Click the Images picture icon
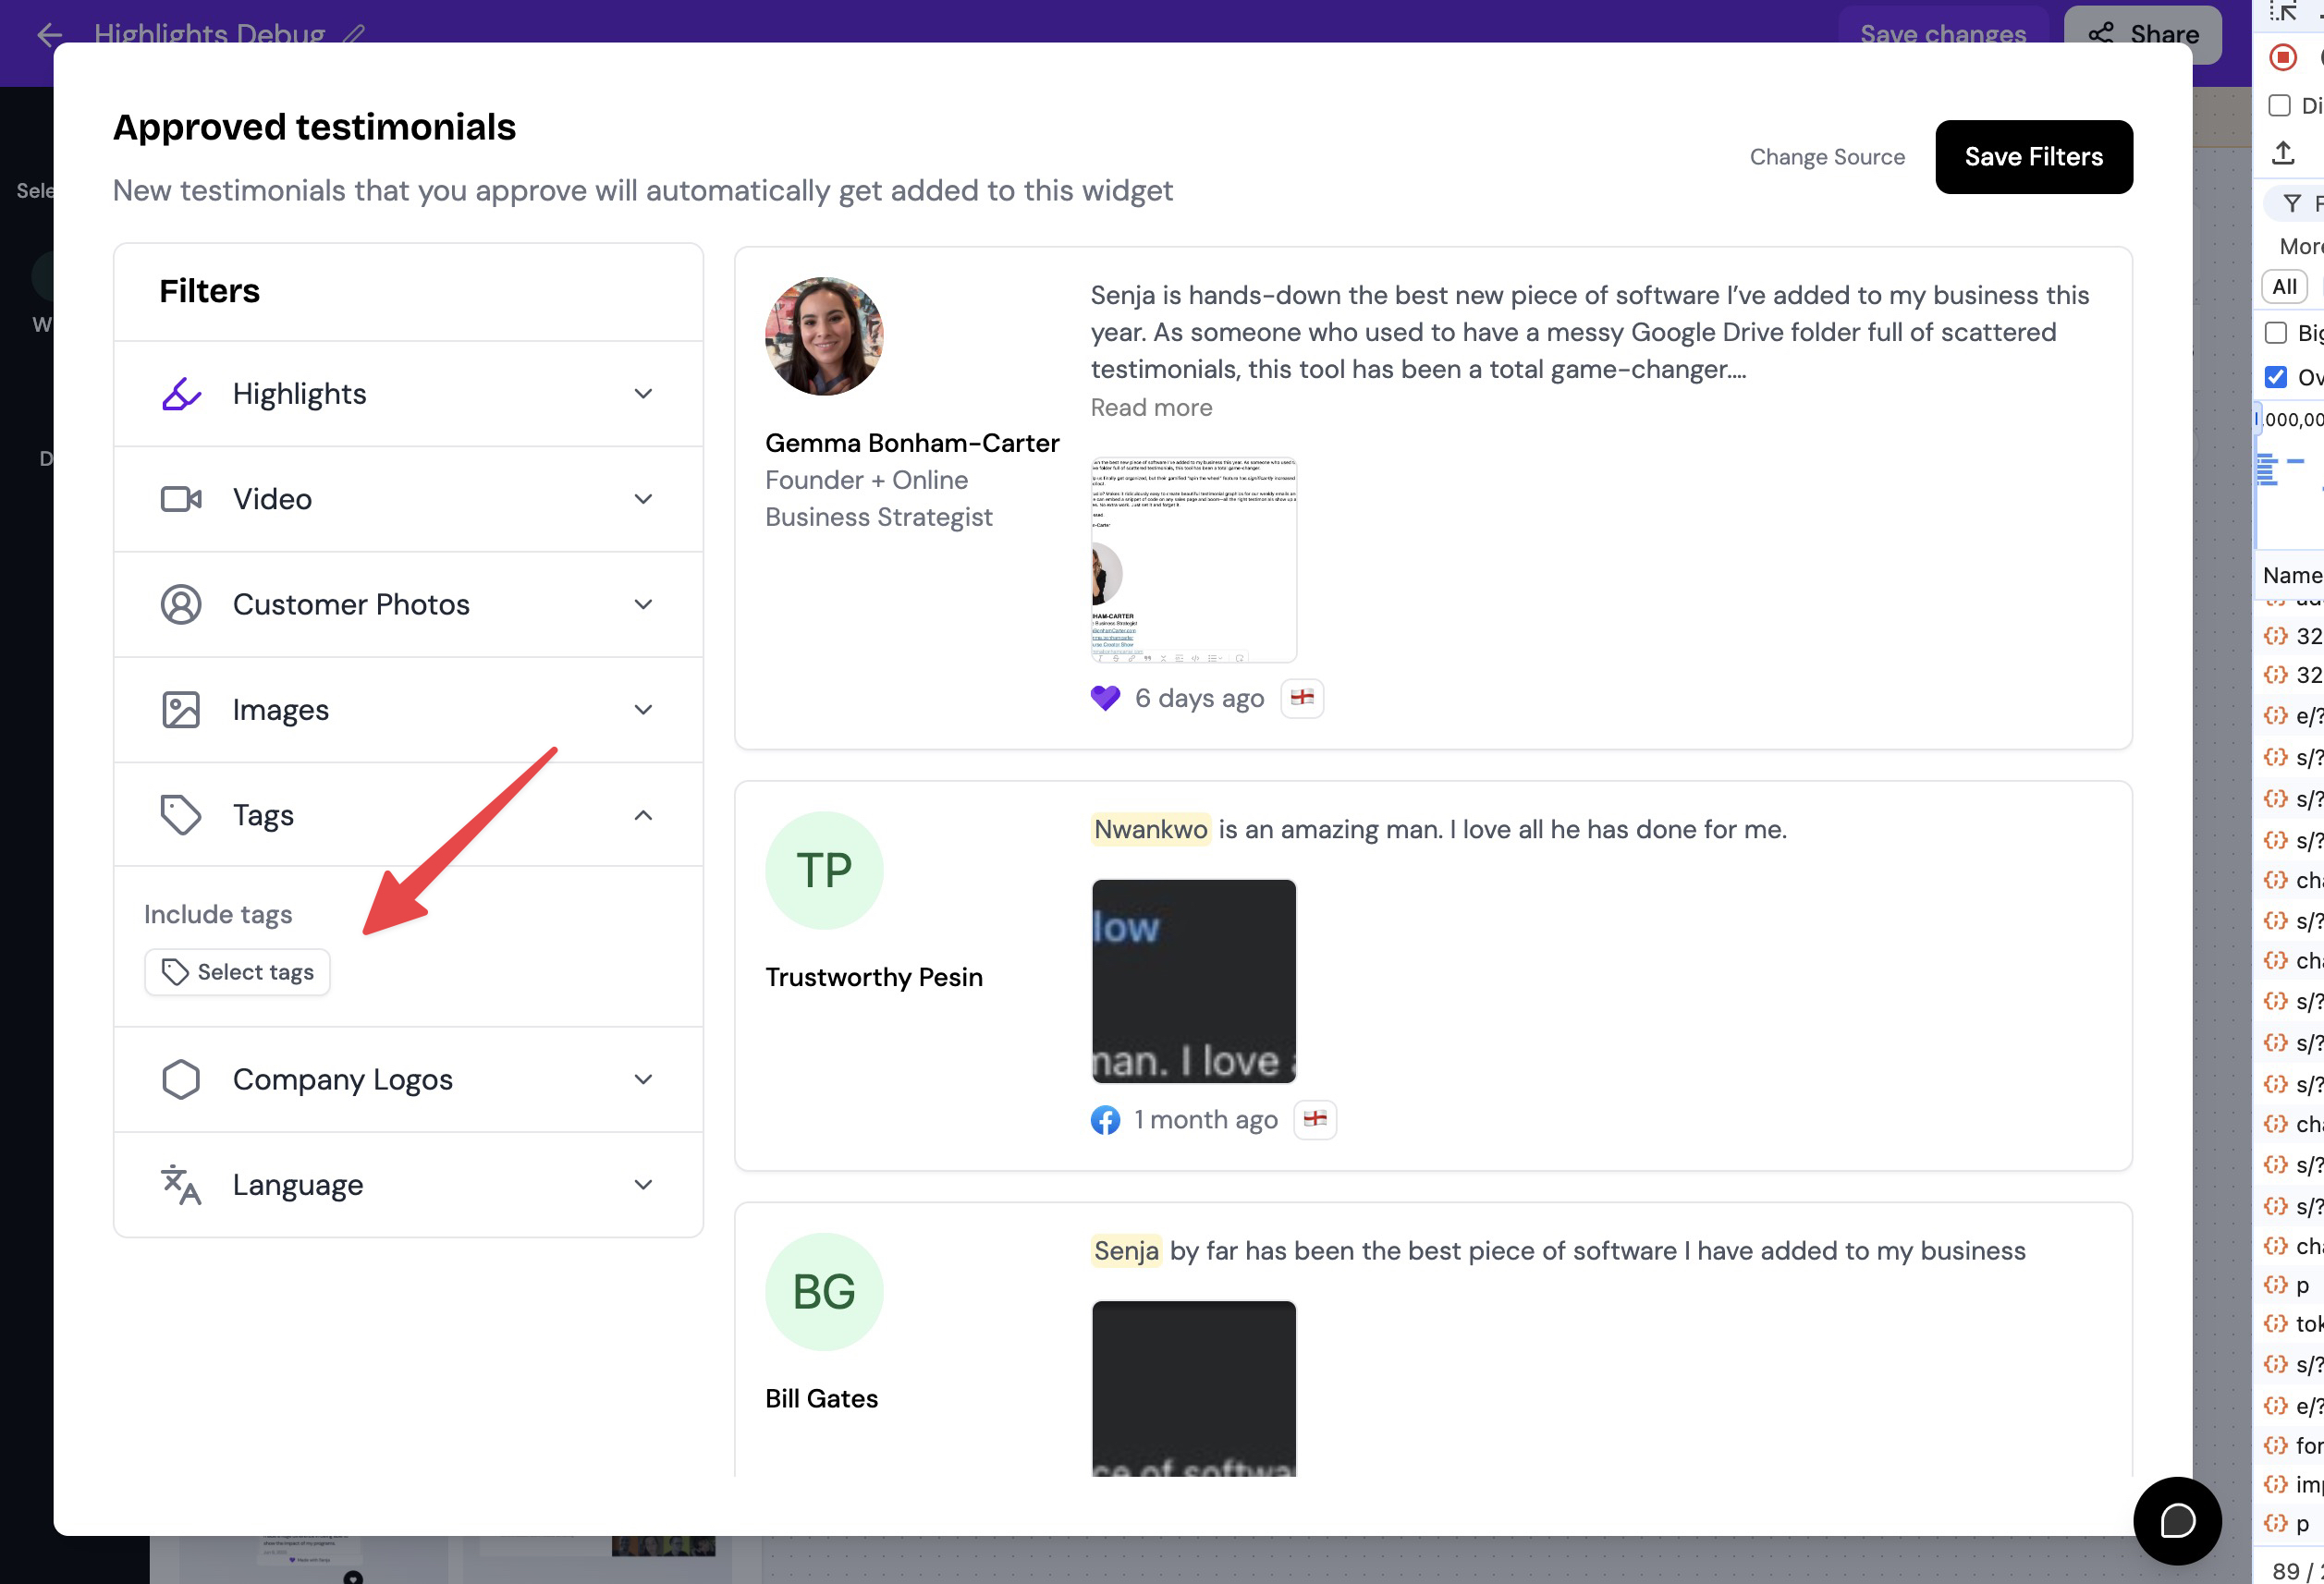Screen dimensions: 2324x1584 181,710
